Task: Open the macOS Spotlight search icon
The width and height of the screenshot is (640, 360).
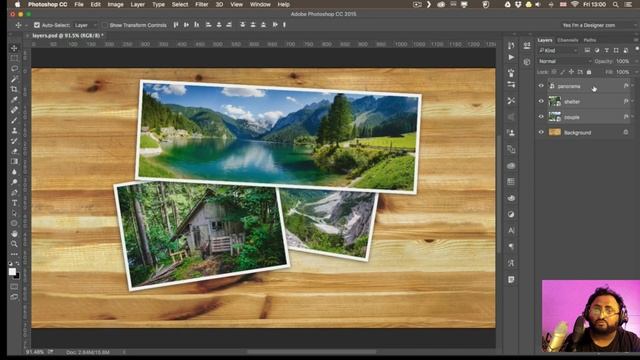Action: coord(615,4)
